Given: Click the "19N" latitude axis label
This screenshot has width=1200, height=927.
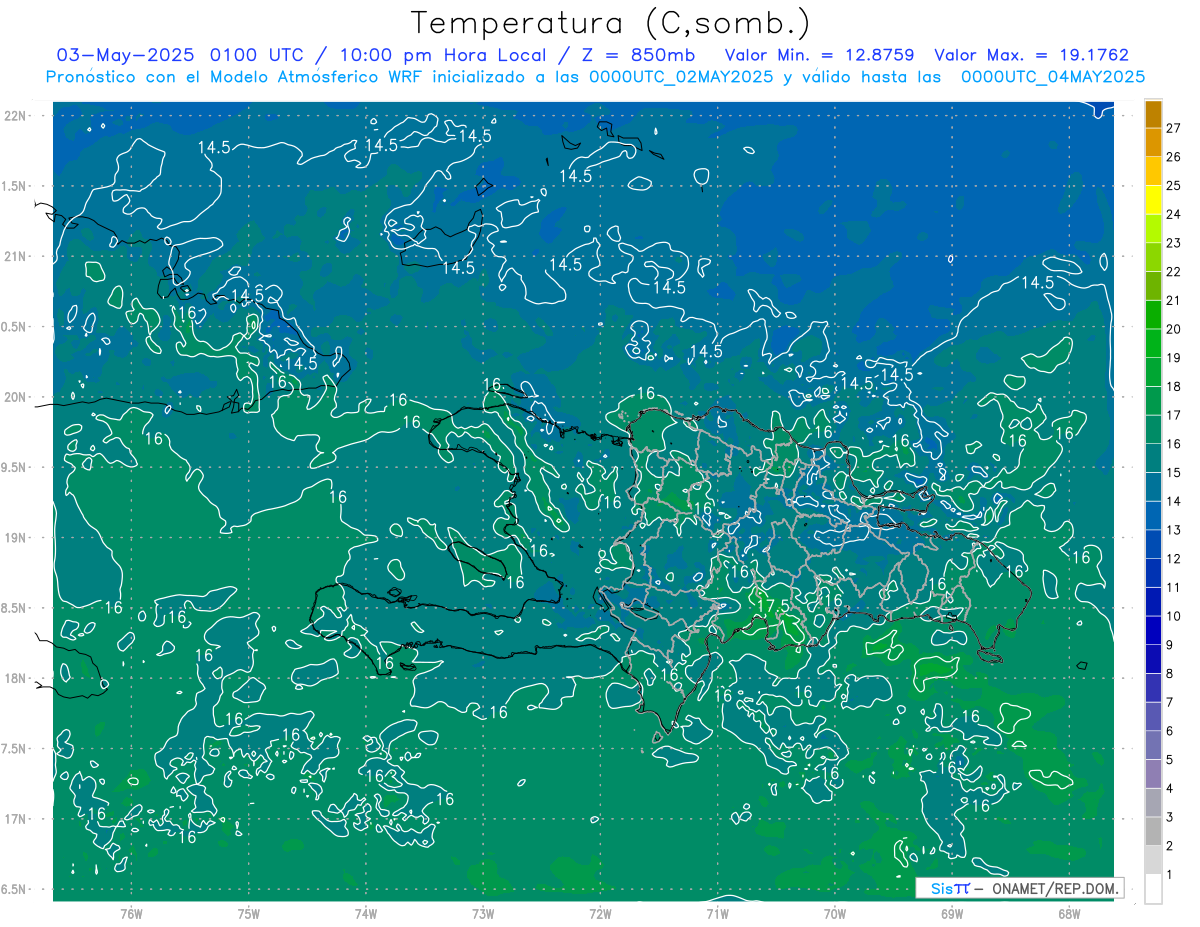Looking at the screenshot, I should pyautogui.click(x=17, y=538).
